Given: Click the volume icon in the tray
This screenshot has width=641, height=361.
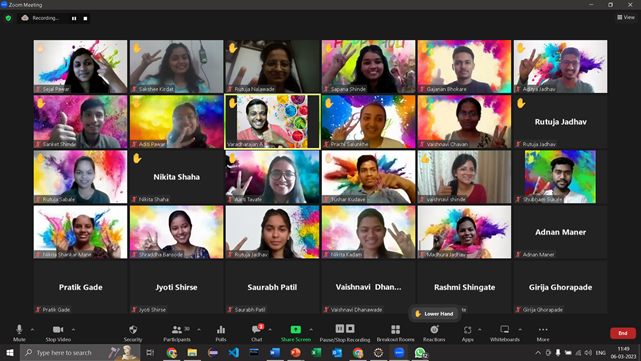Looking at the screenshot, I should pos(588,352).
